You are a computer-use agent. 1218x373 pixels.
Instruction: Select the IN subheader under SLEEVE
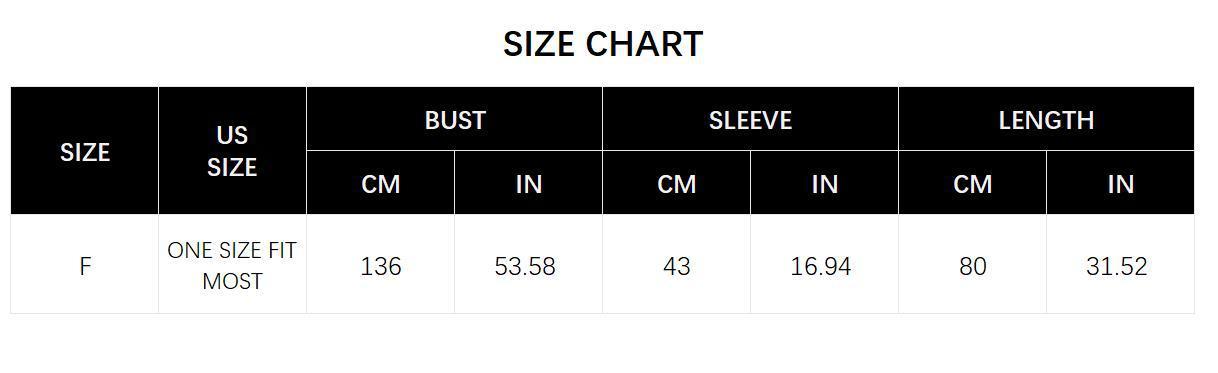824,183
